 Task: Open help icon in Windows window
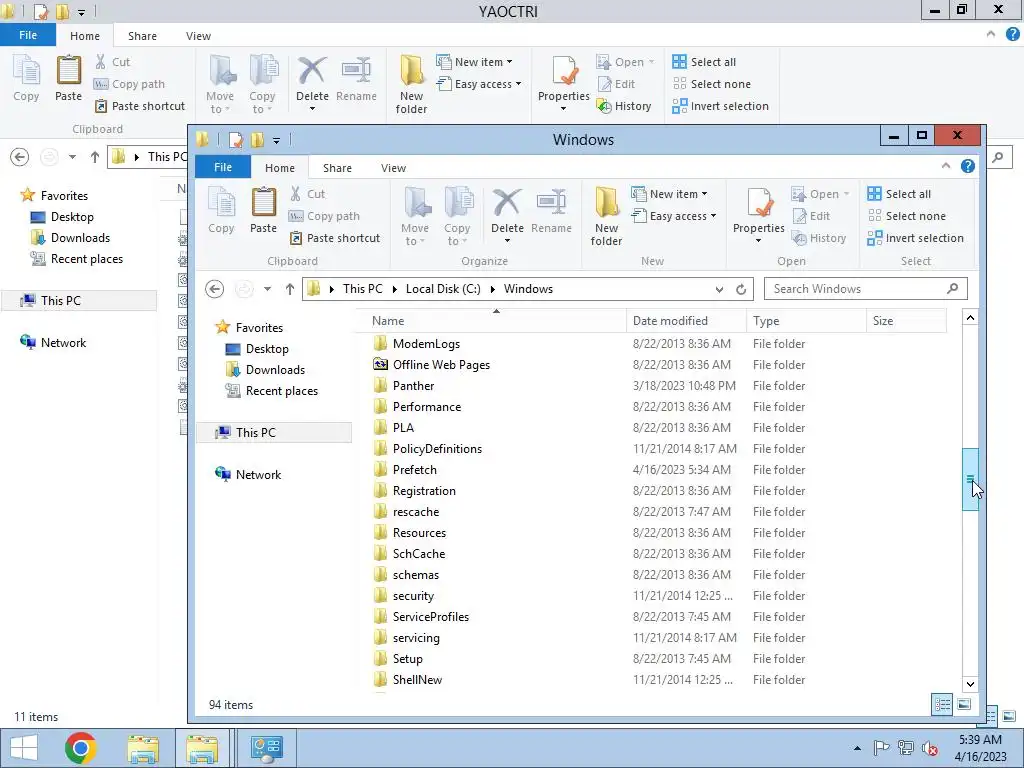pos(968,167)
